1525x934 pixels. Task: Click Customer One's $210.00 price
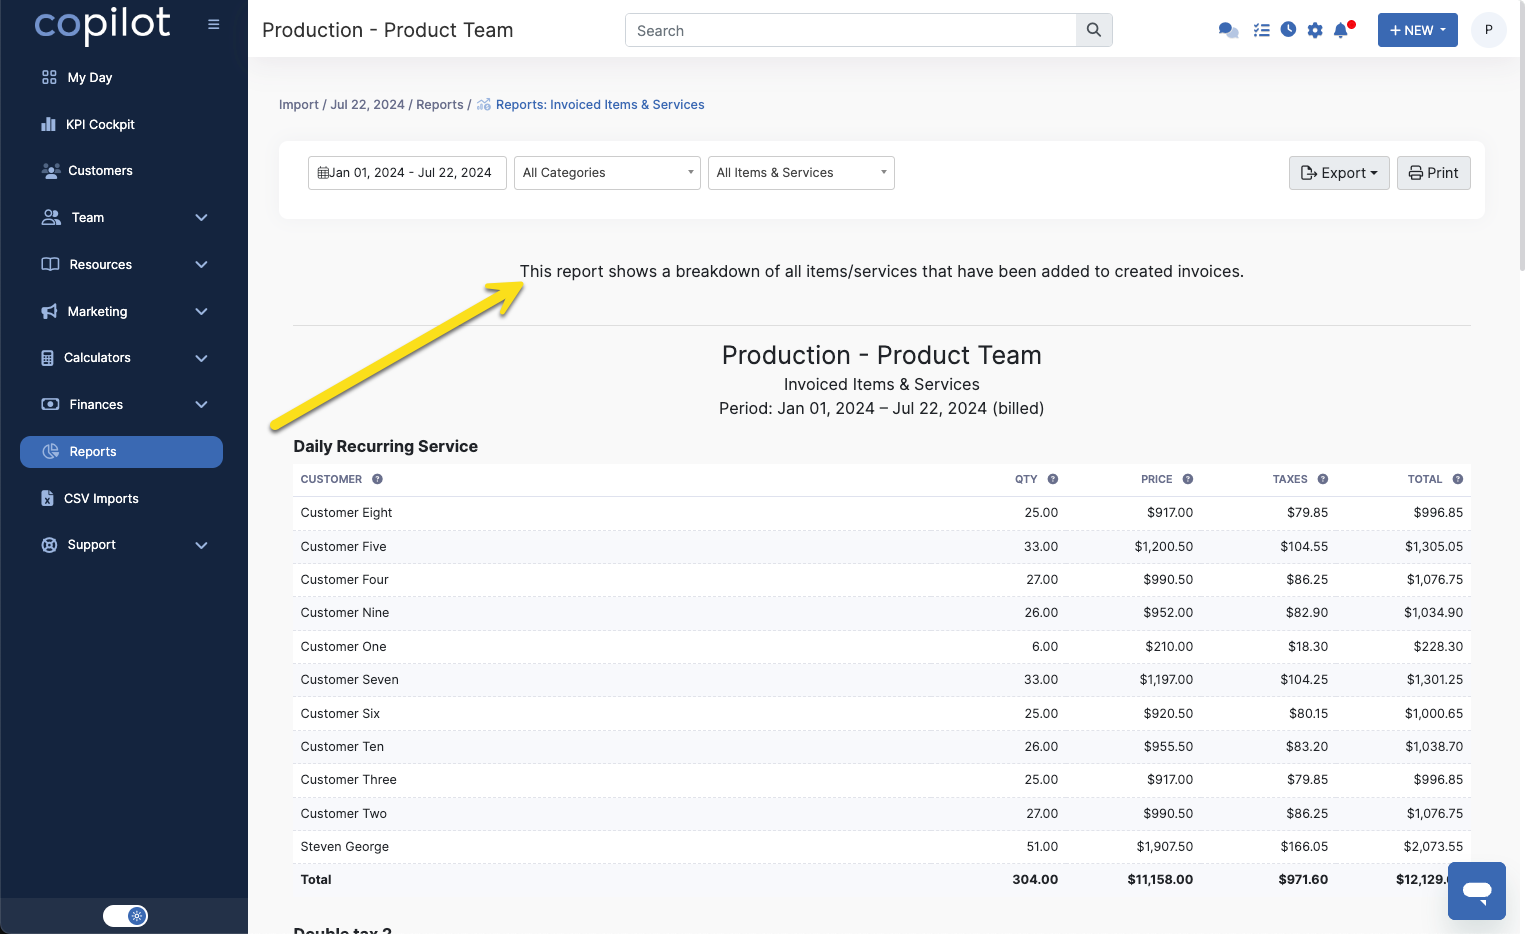tap(1169, 647)
